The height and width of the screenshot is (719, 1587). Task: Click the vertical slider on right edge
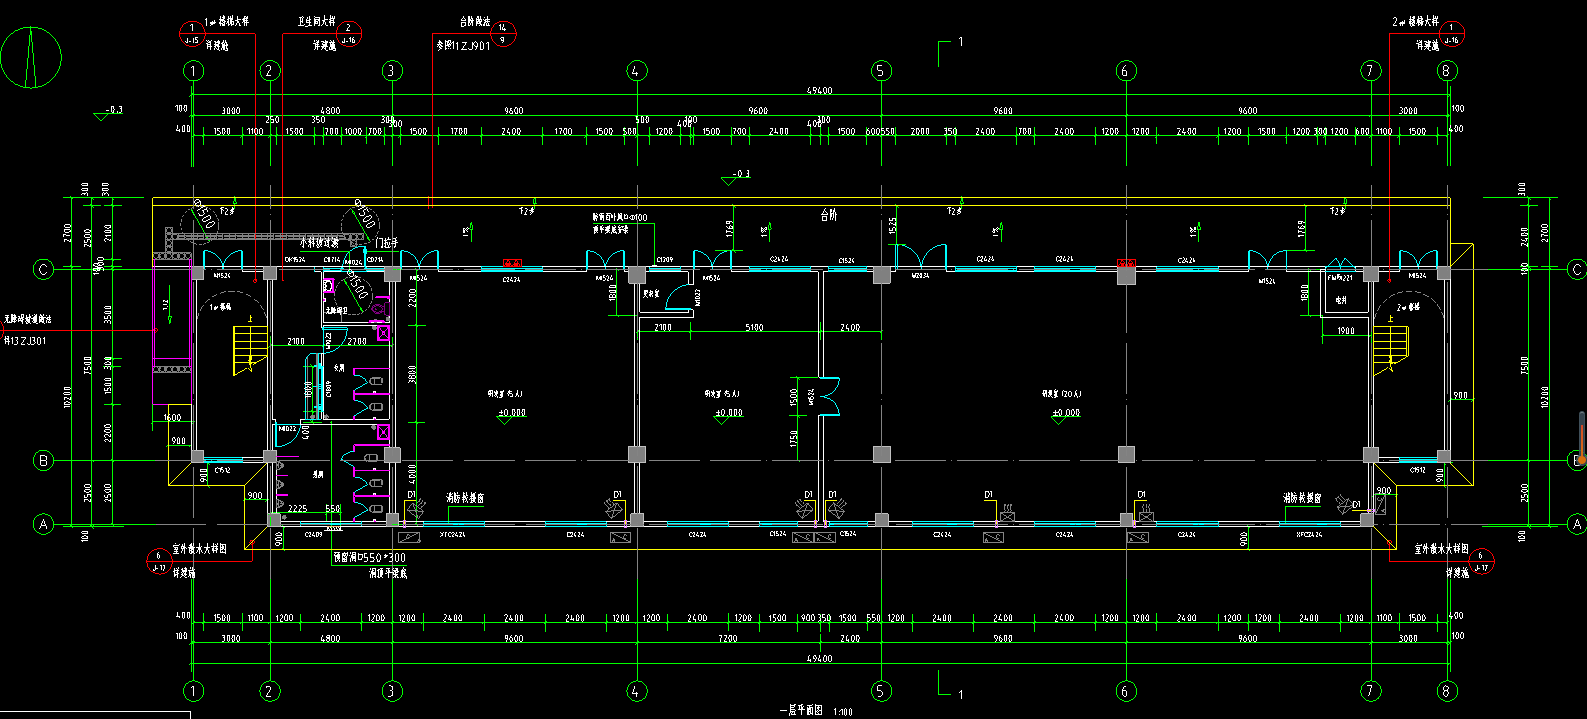[x=1581, y=440]
